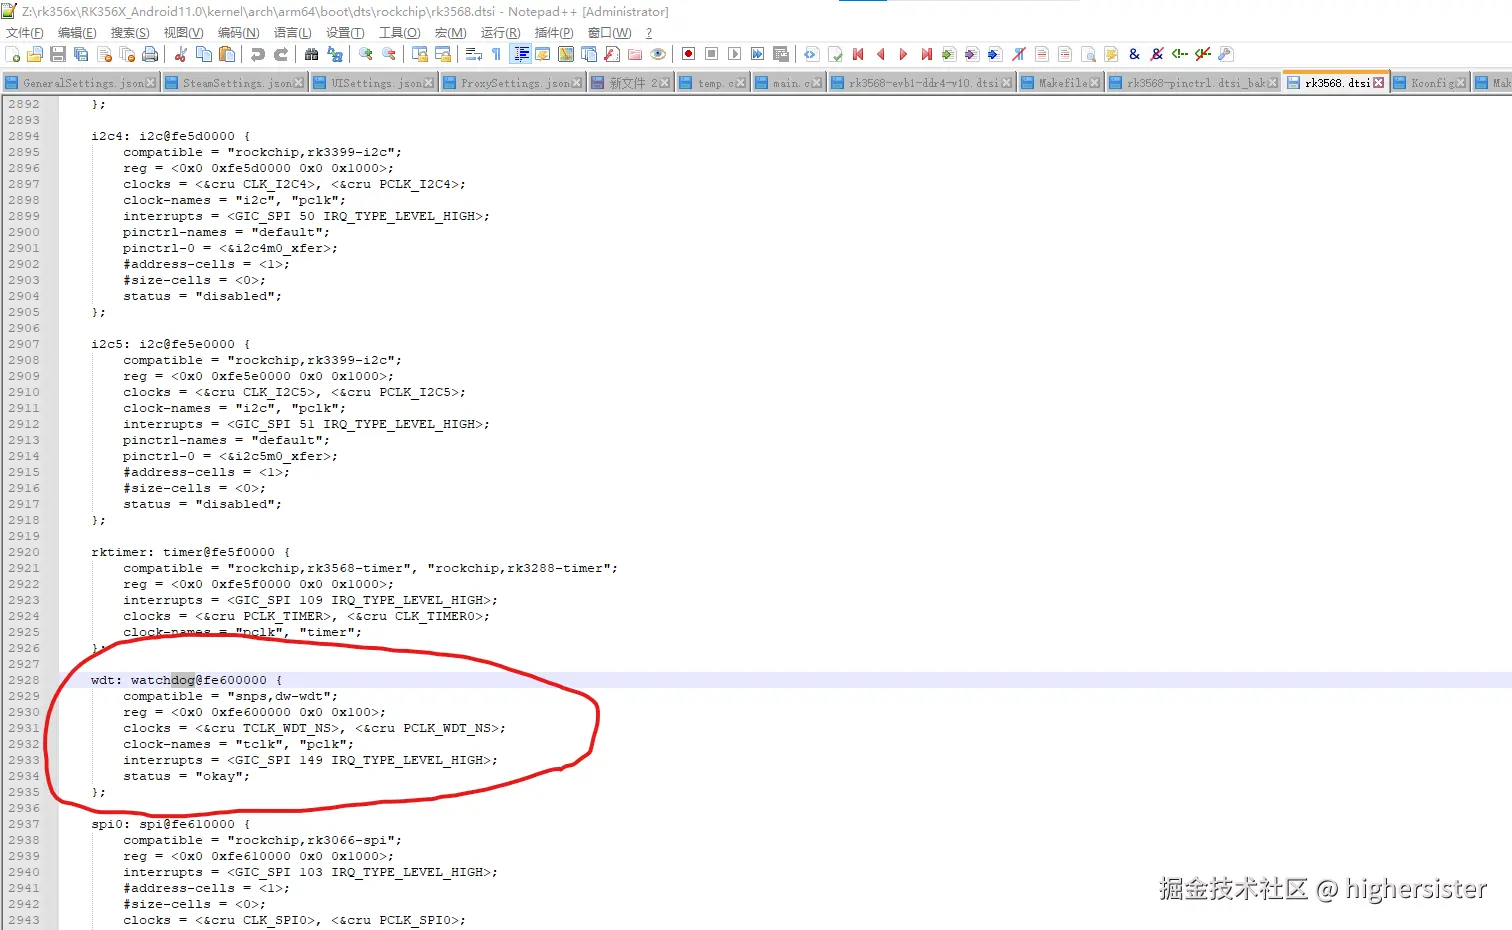Open the 插件(P) menu

pos(554,33)
